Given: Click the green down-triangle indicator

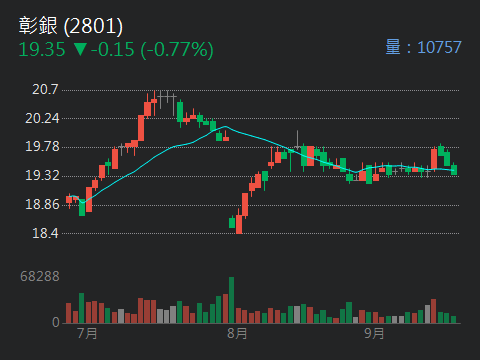Looking at the screenshot, I should pos(80,49).
